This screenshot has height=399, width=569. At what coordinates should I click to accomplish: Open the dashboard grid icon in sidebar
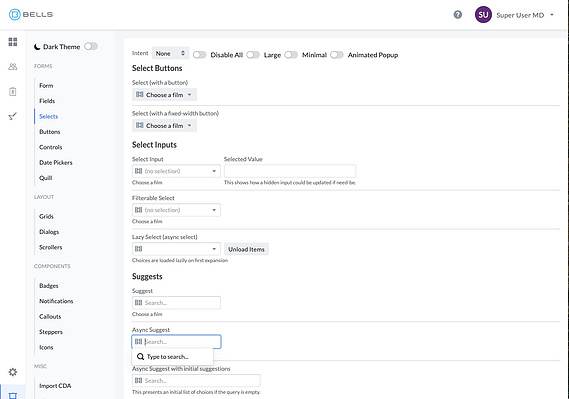(13, 42)
